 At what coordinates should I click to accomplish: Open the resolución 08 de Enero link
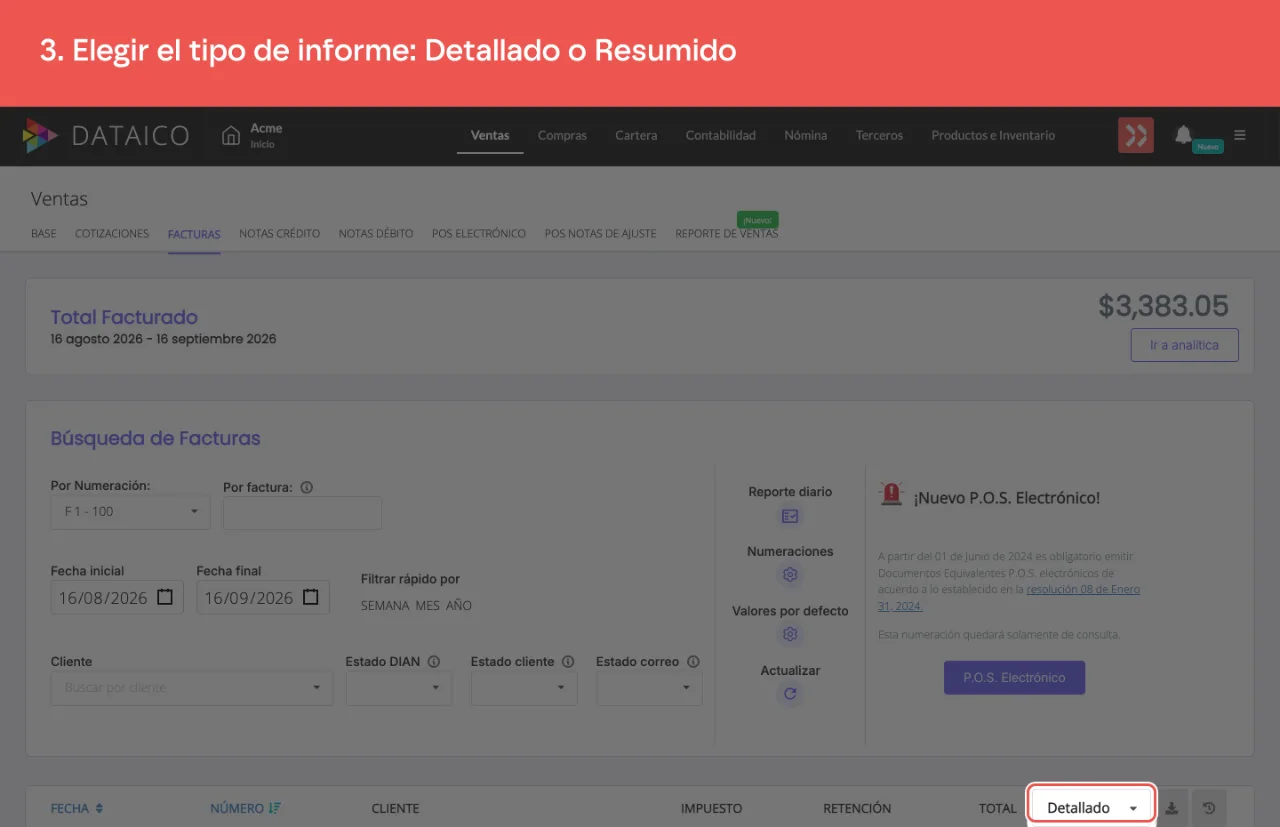1083,590
